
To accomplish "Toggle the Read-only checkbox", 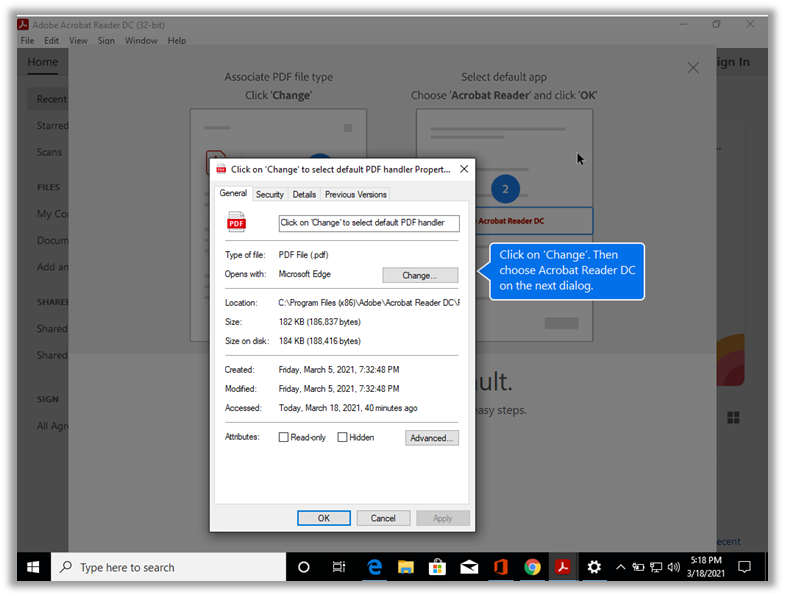I will coord(283,437).
